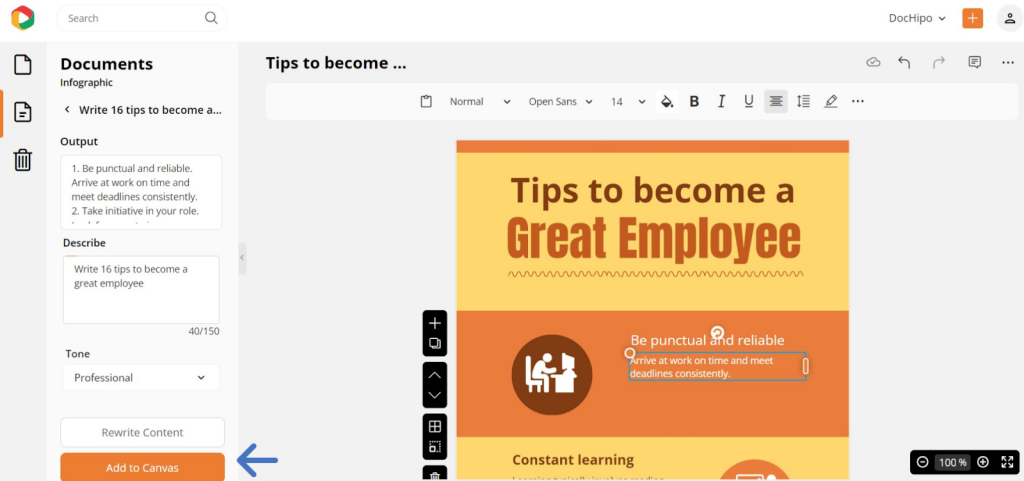Click the Infographic label
This screenshot has height=481, width=1024.
86,83
